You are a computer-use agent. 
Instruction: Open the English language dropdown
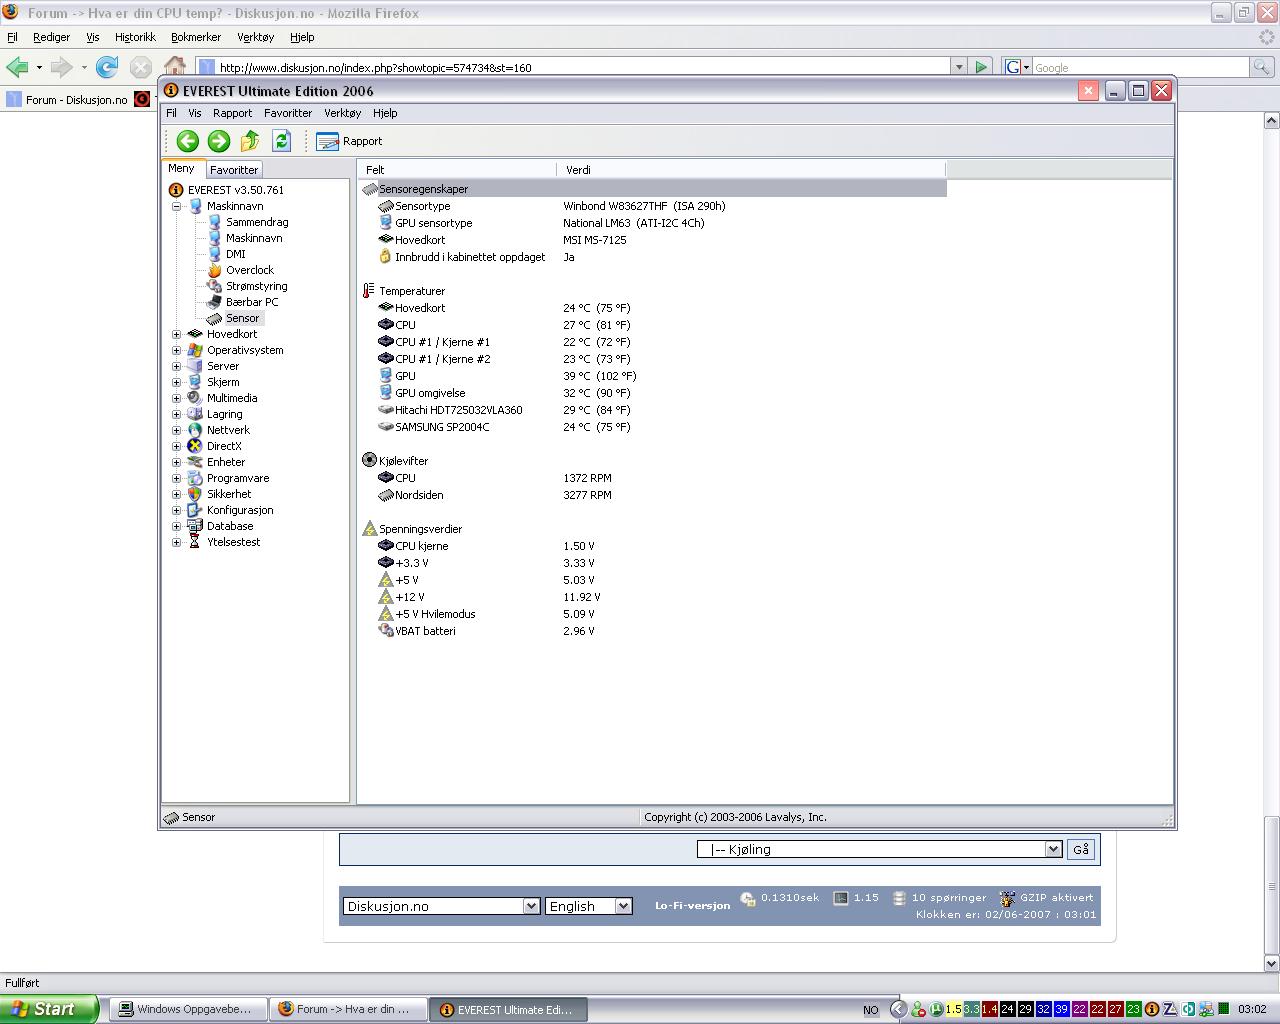[x=588, y=906]
